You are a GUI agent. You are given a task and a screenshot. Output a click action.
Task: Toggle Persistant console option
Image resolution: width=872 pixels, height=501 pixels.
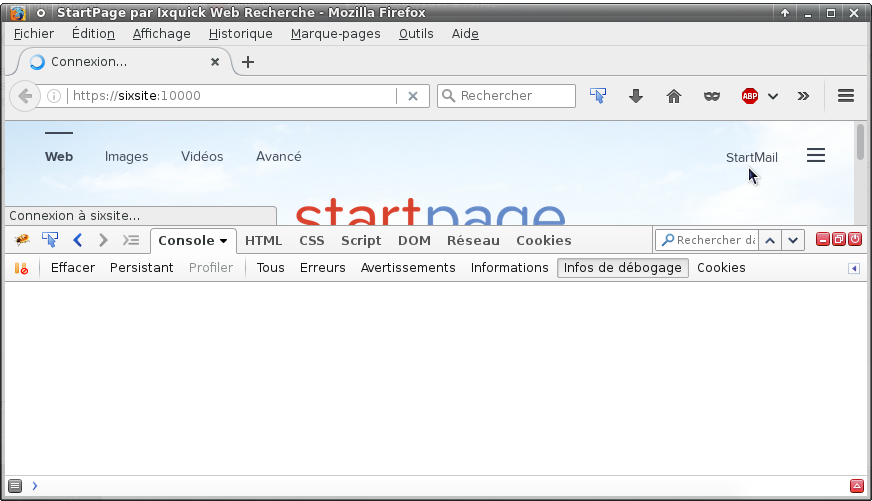tap(141, 267)
